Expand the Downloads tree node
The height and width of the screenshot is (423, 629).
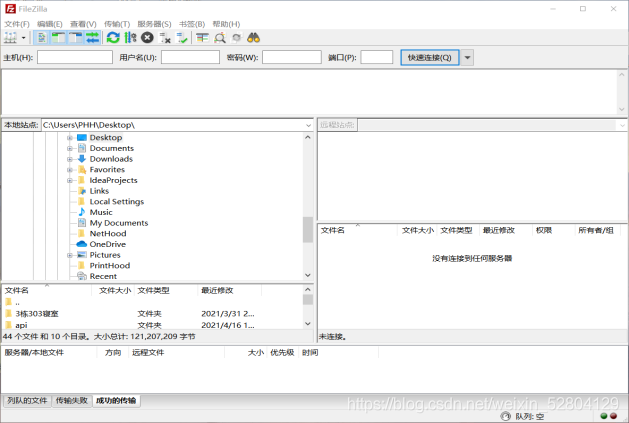(70, 159)
